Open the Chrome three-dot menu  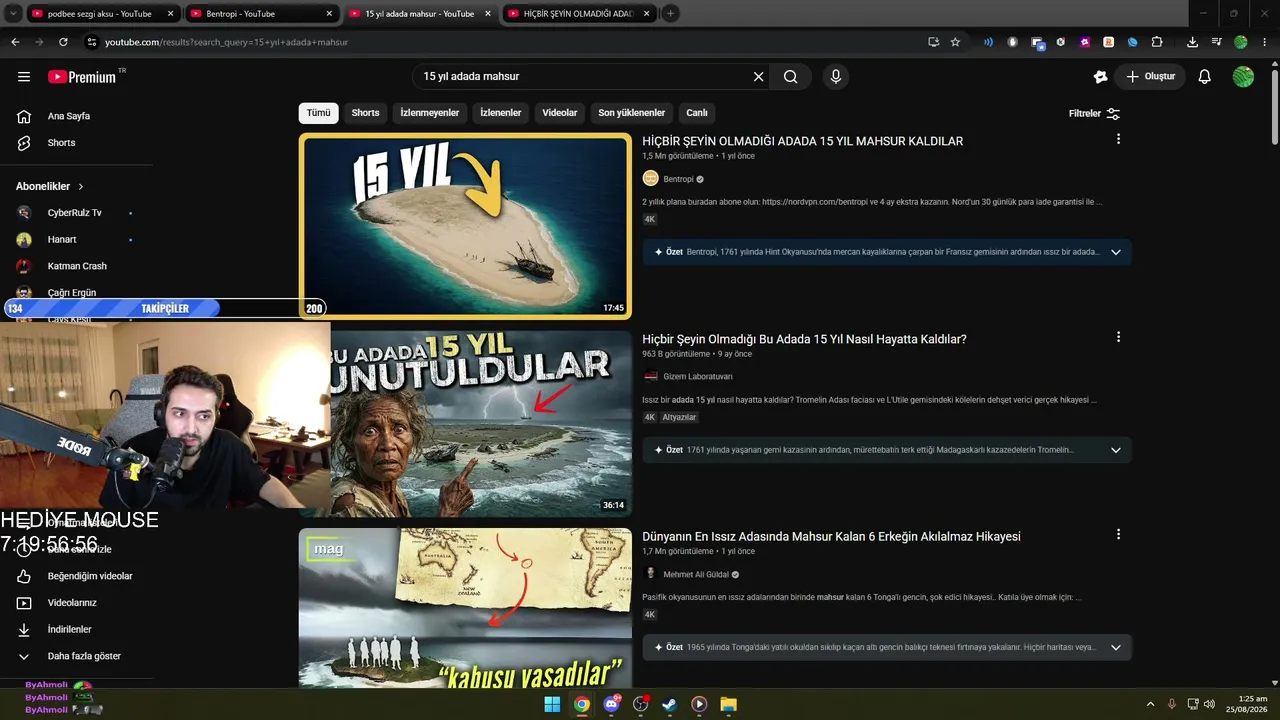(1265, 42)
